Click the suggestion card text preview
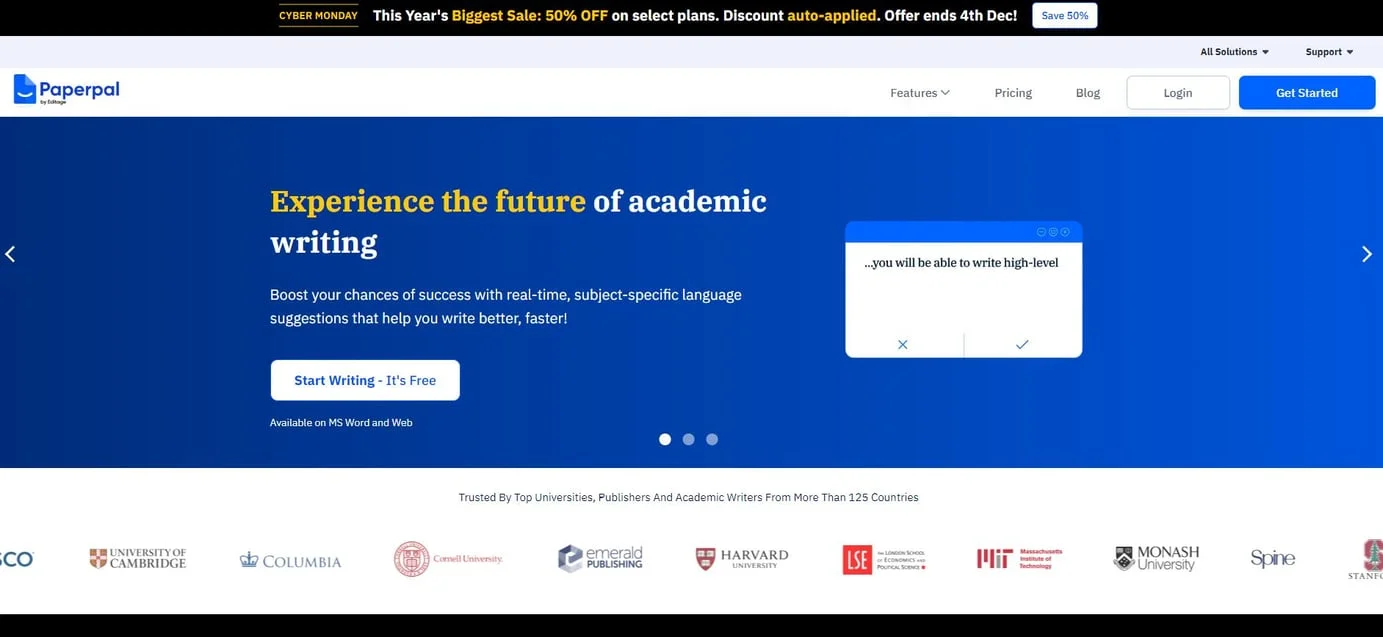The image size is (1383, 637). click(961, 263)
